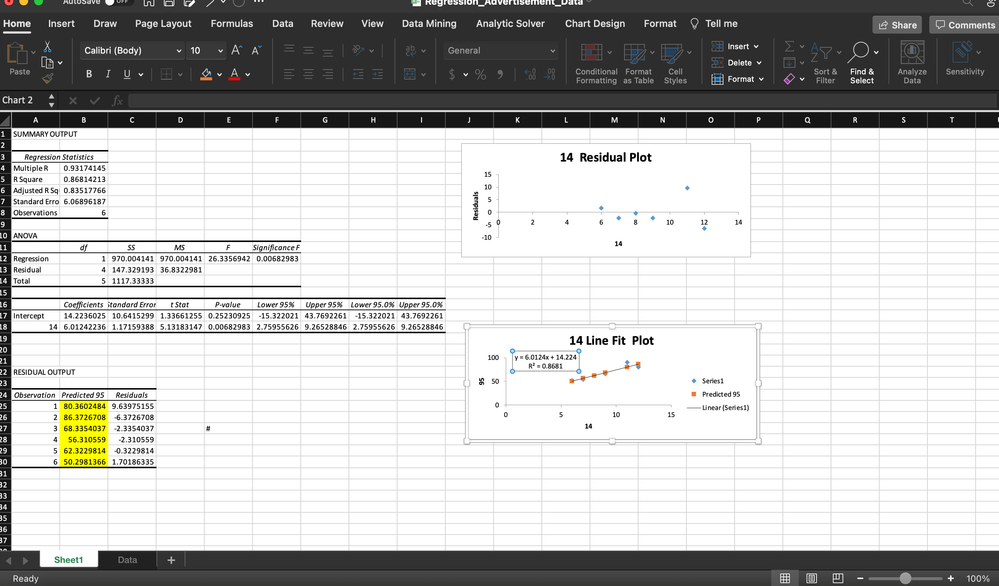
Task: Click Format as Table icon
Action: (x=635, y=53)
